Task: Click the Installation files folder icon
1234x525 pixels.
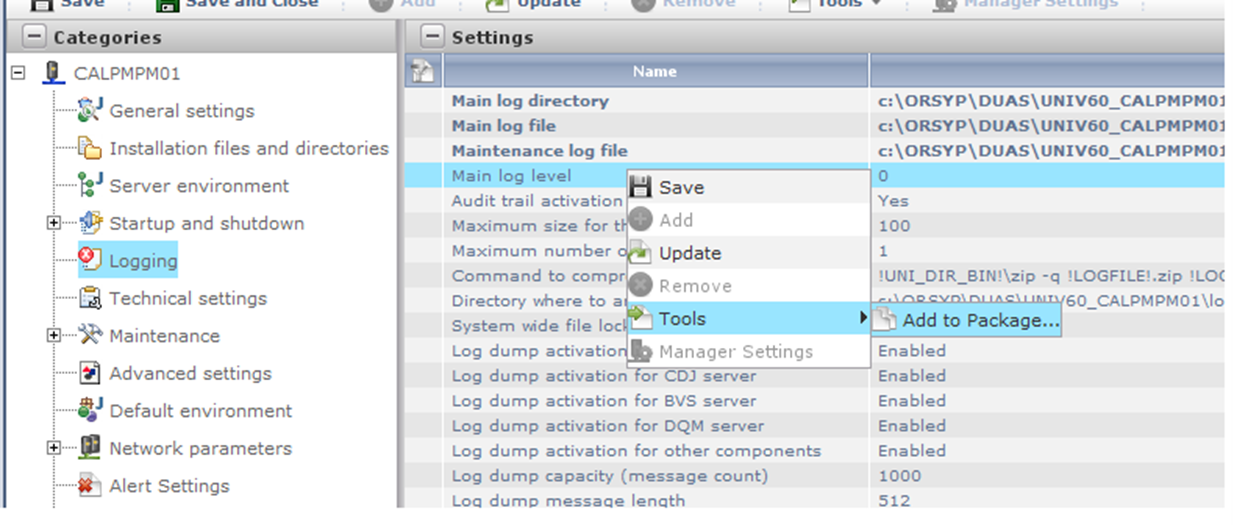Action: (x=91, y=149)
